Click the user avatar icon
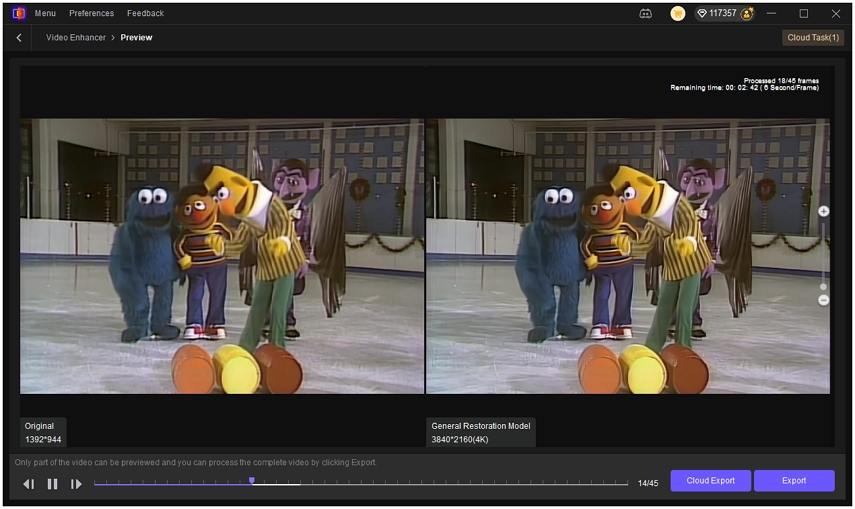This screenshot has width=855, height=509. click(747, 14)
